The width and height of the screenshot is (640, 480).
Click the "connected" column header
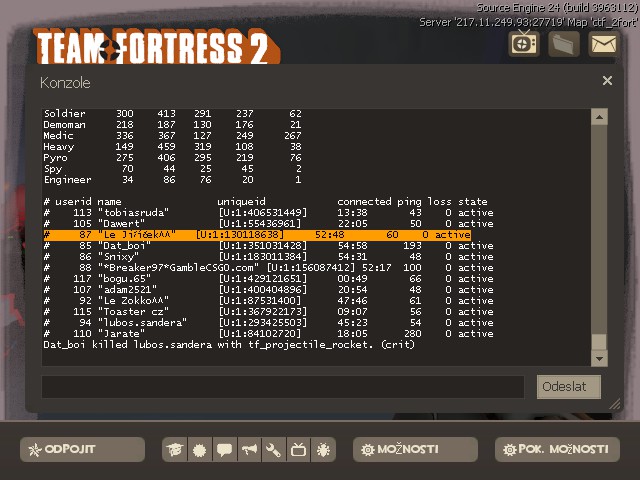tap(364, 202)
